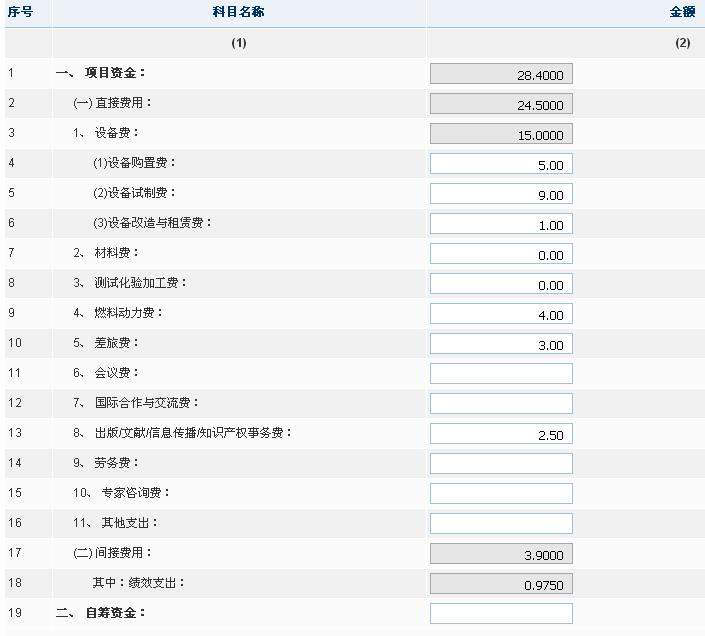
Task: Edit the 出版/文献/信息传播 fee field showing 2.50
Action: (x=501, y=434)
